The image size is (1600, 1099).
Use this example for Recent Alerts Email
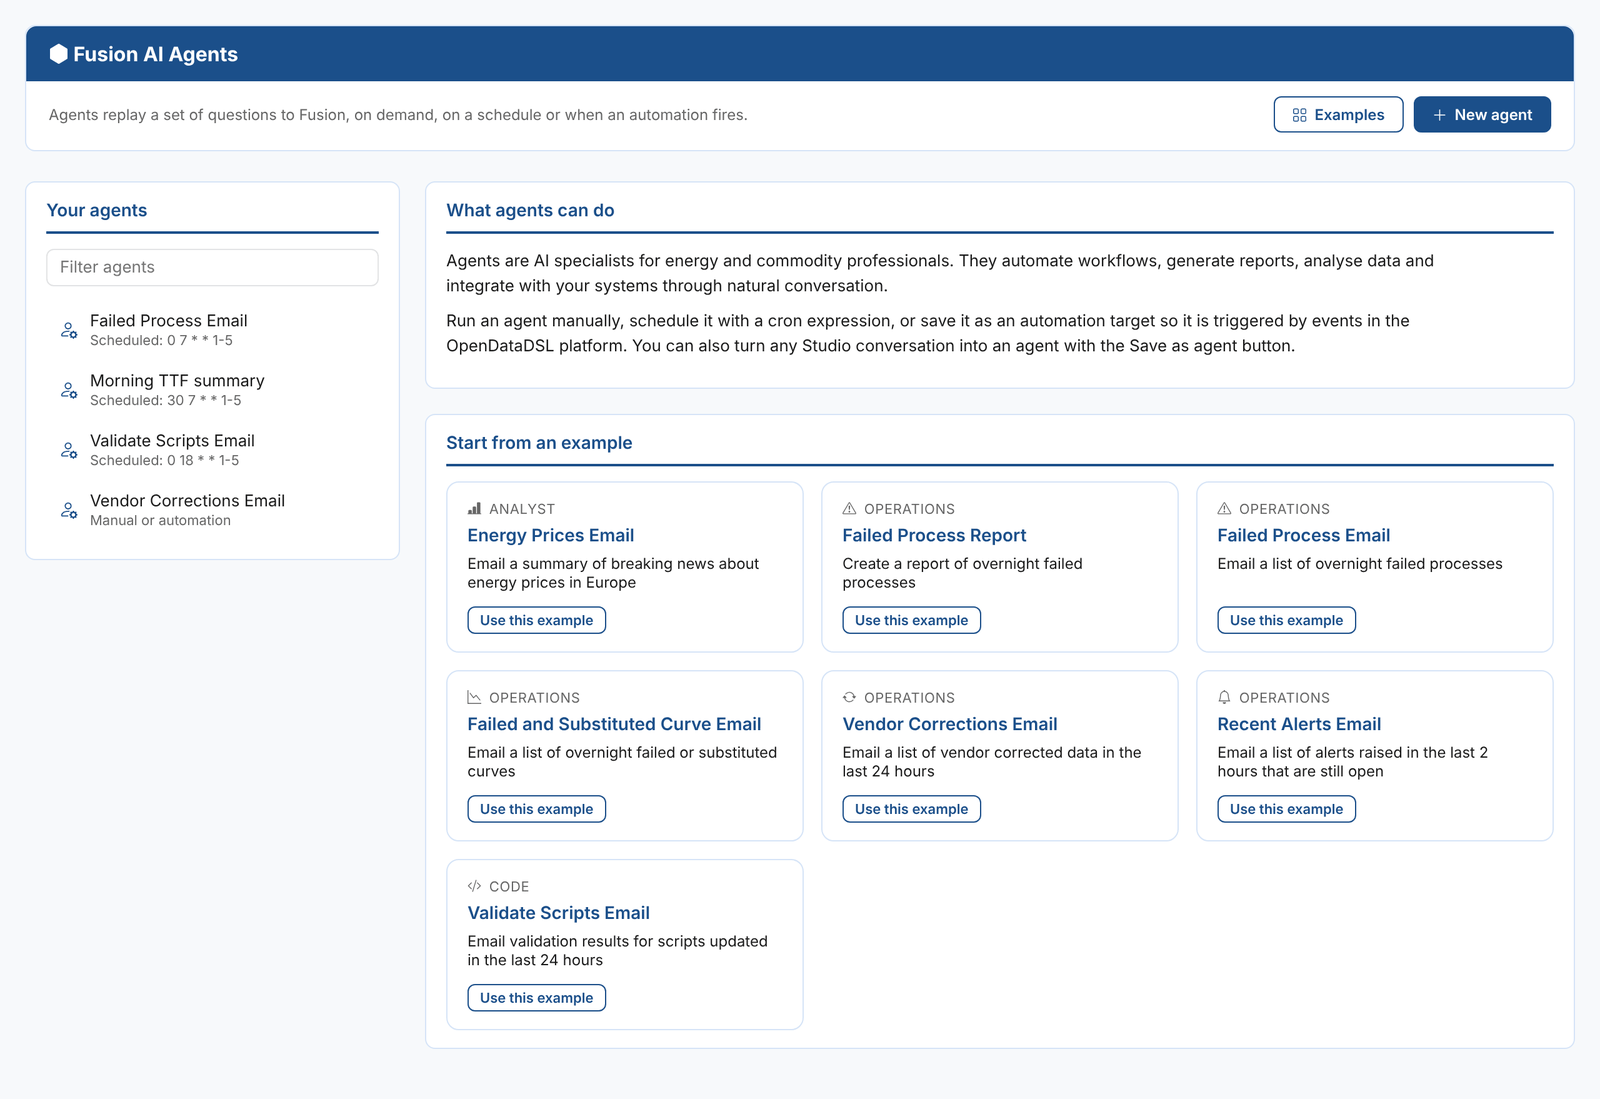[x=1287, y=809]
